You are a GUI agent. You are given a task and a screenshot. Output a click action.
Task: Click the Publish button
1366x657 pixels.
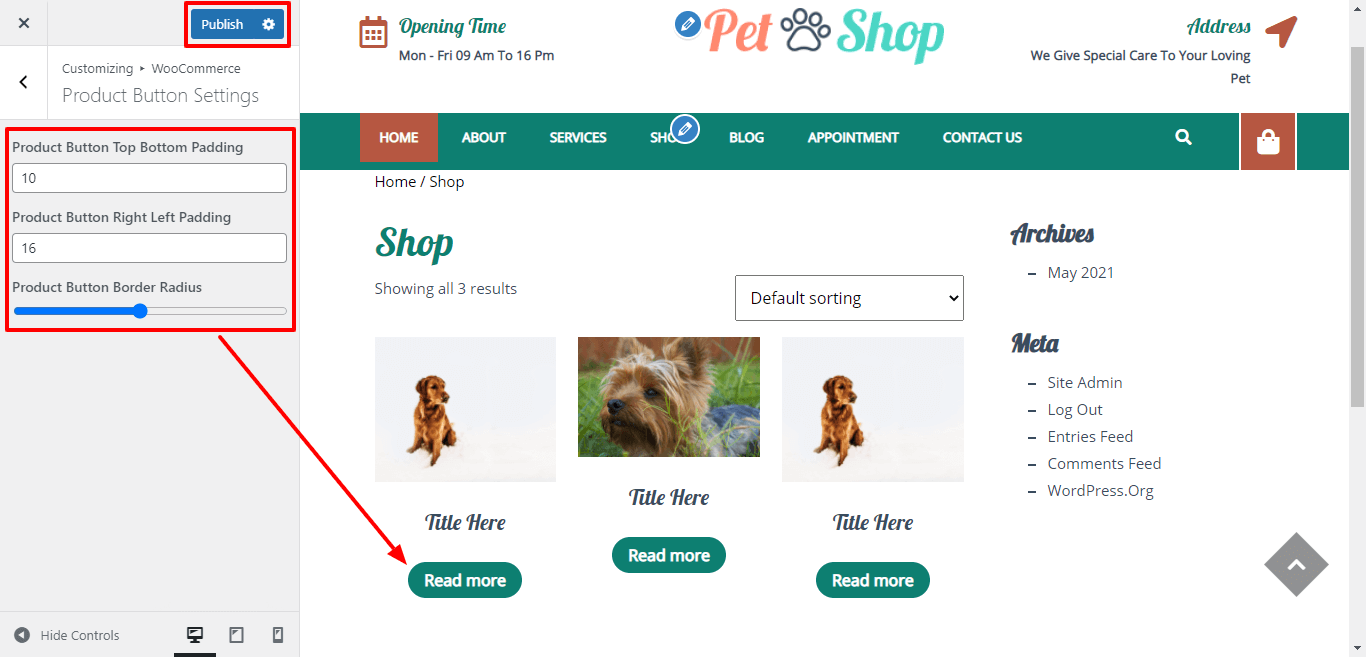click(x=222, y=24)
